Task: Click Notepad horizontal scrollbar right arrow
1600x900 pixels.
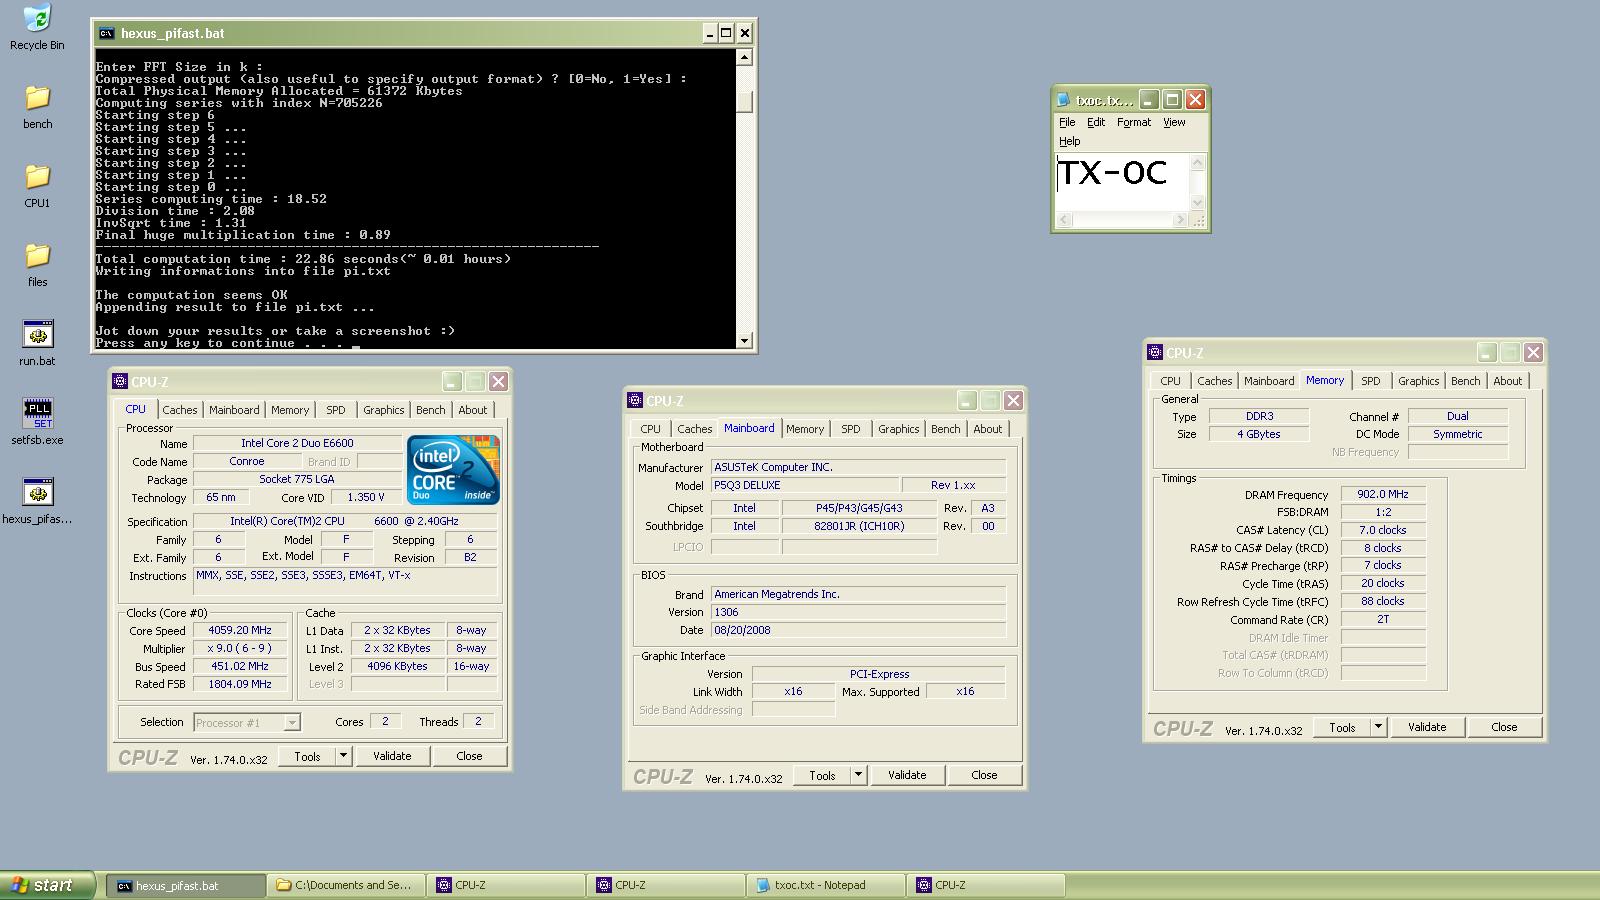Action: [x=1181, y=220]
